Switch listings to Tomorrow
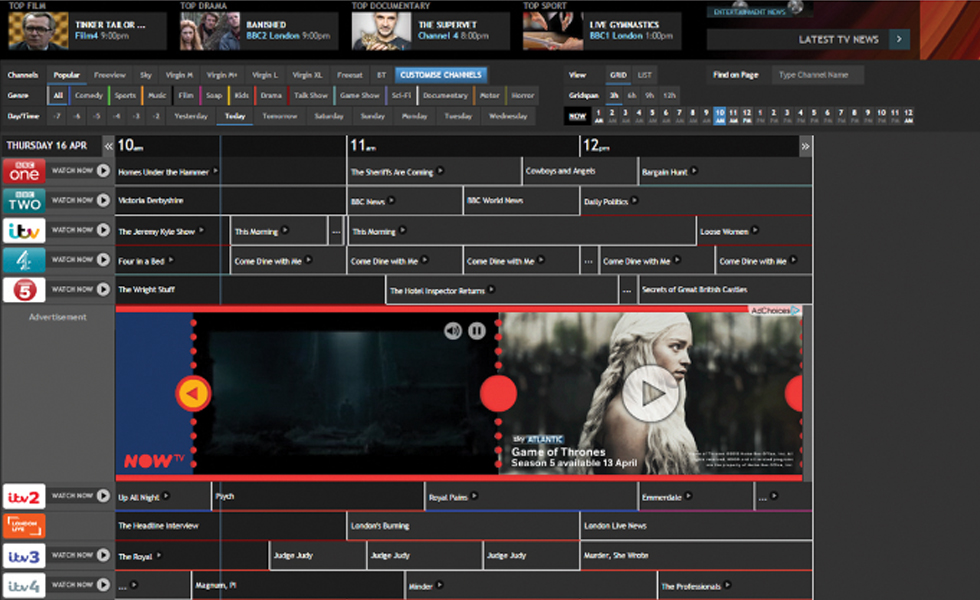The width and height of the screenshot is (980, 600). click(x=279, y=116)
